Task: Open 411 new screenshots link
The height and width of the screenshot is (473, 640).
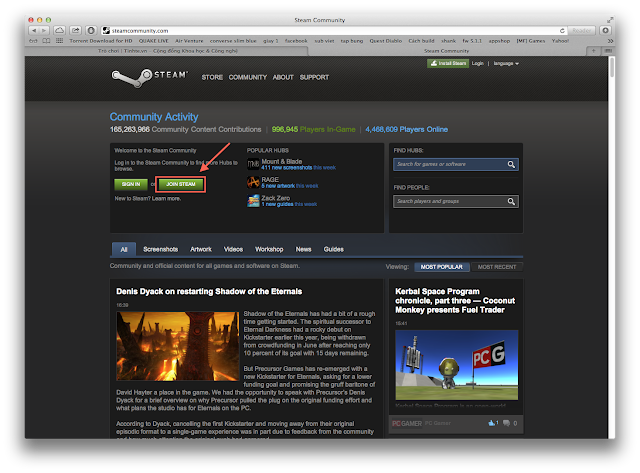Action: pos(287,167)
